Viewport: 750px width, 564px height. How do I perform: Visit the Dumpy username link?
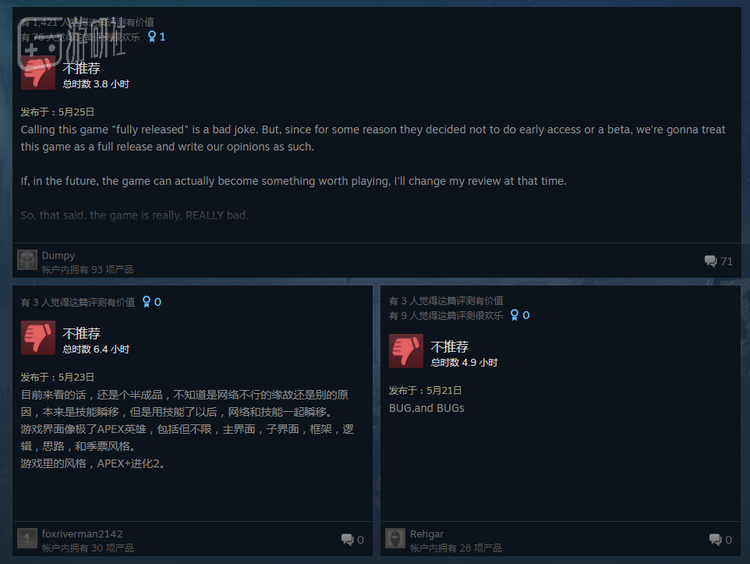58,255
